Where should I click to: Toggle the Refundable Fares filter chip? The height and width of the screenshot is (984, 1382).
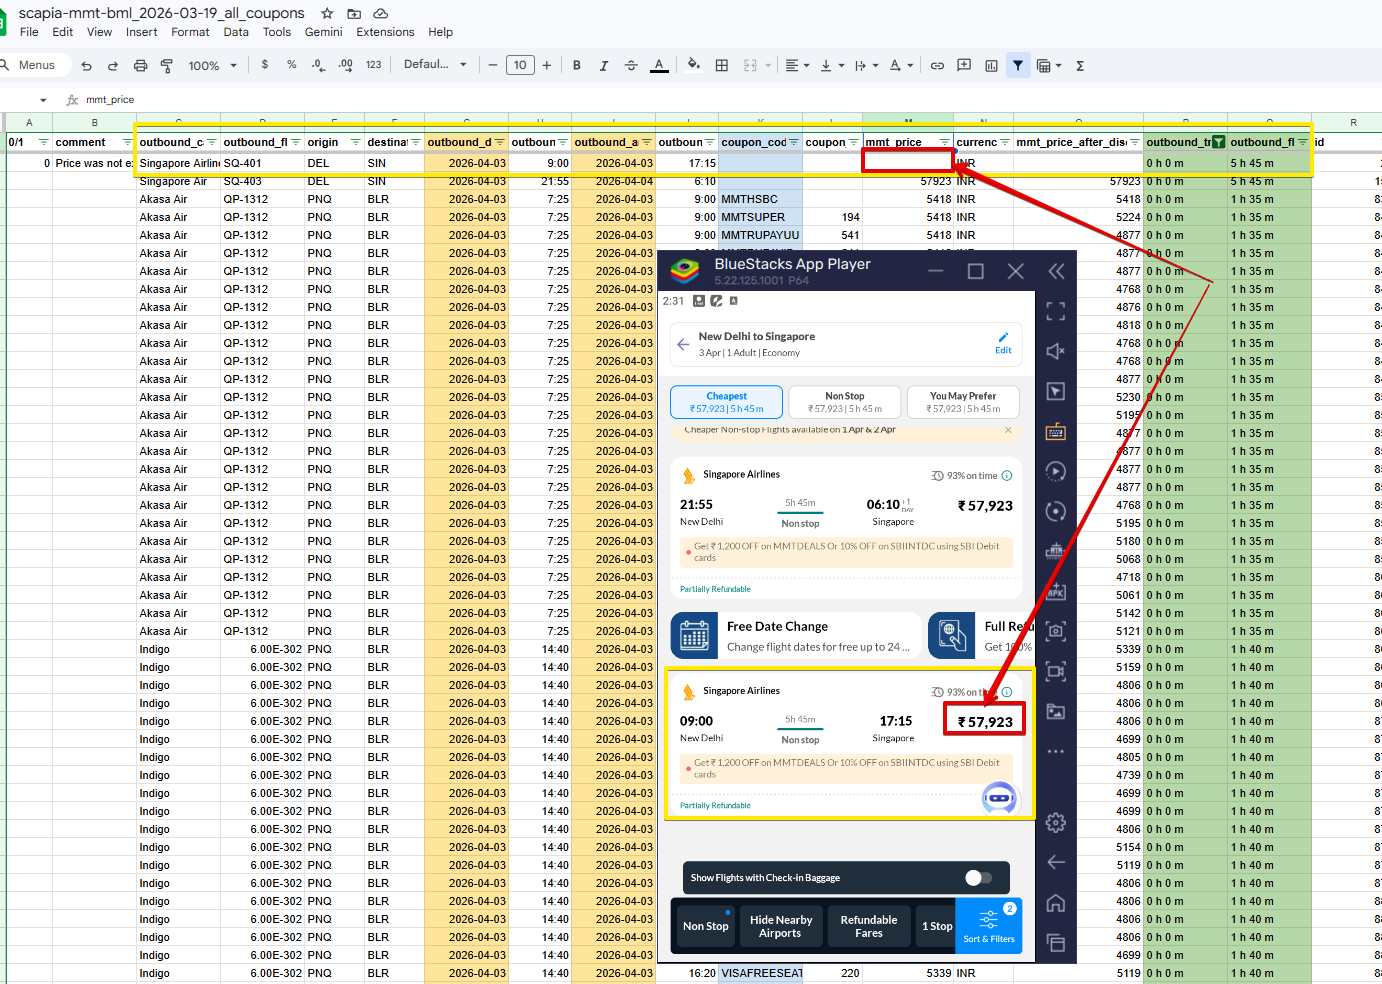point(868,926)
